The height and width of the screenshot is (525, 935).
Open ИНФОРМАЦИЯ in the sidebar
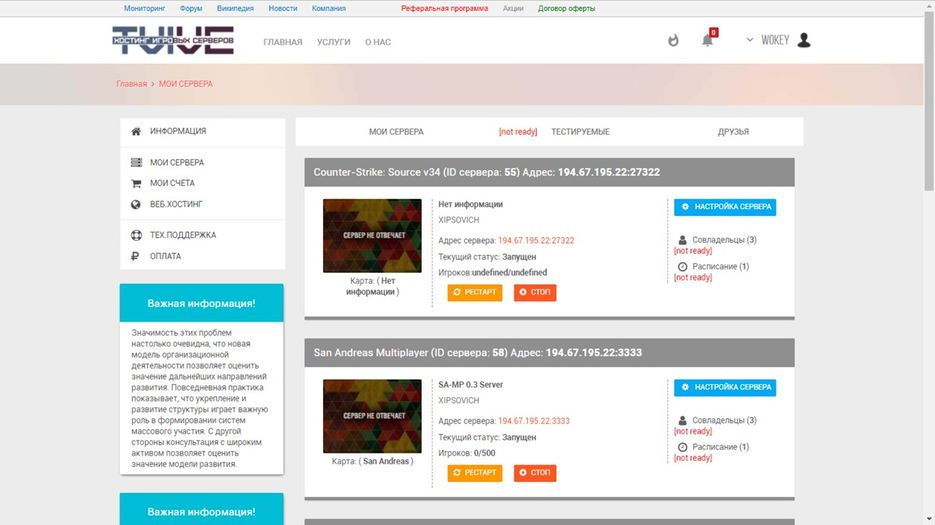178,131
